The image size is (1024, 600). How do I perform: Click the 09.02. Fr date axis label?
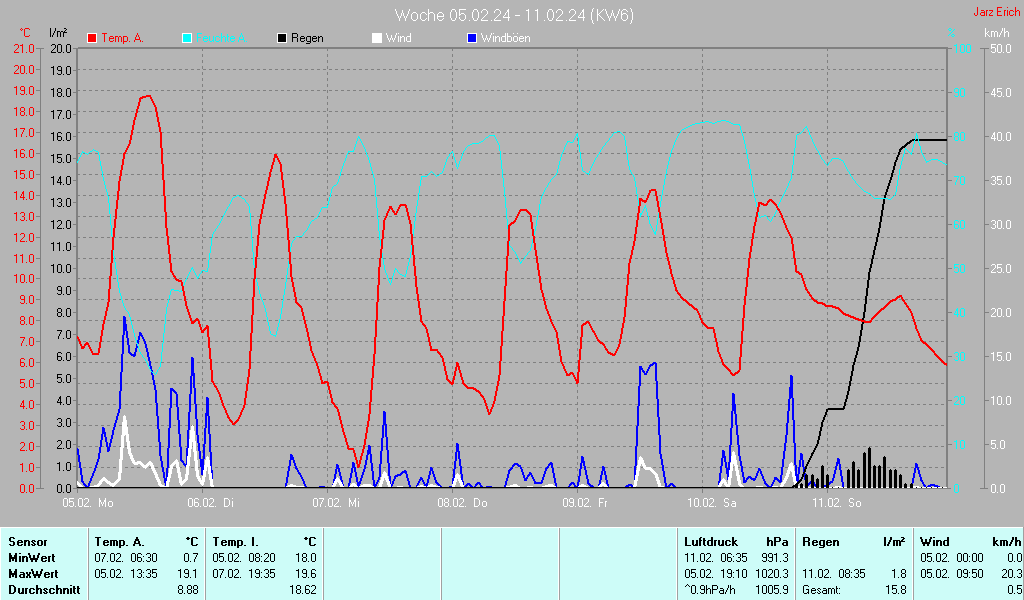(x=585, y=503)
